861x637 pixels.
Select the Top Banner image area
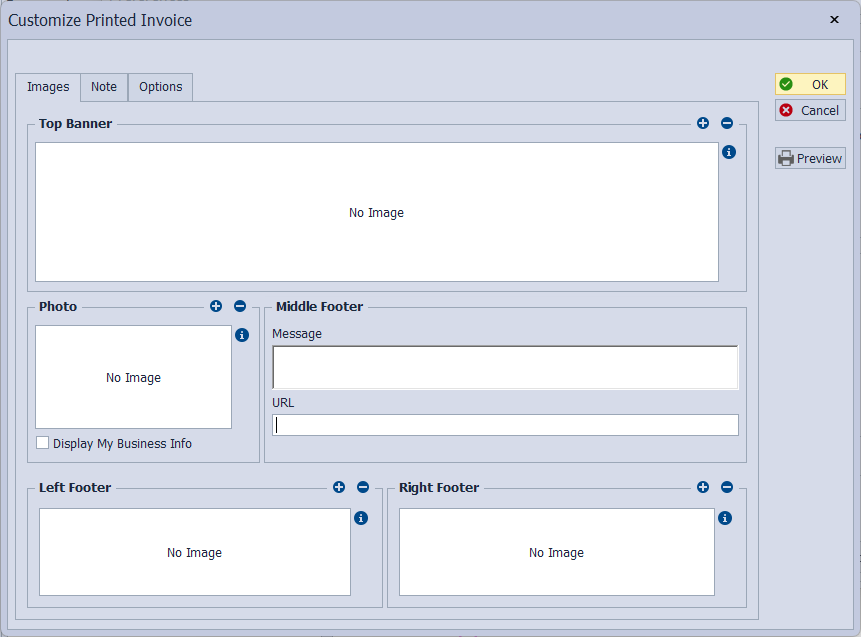point(377,212)
